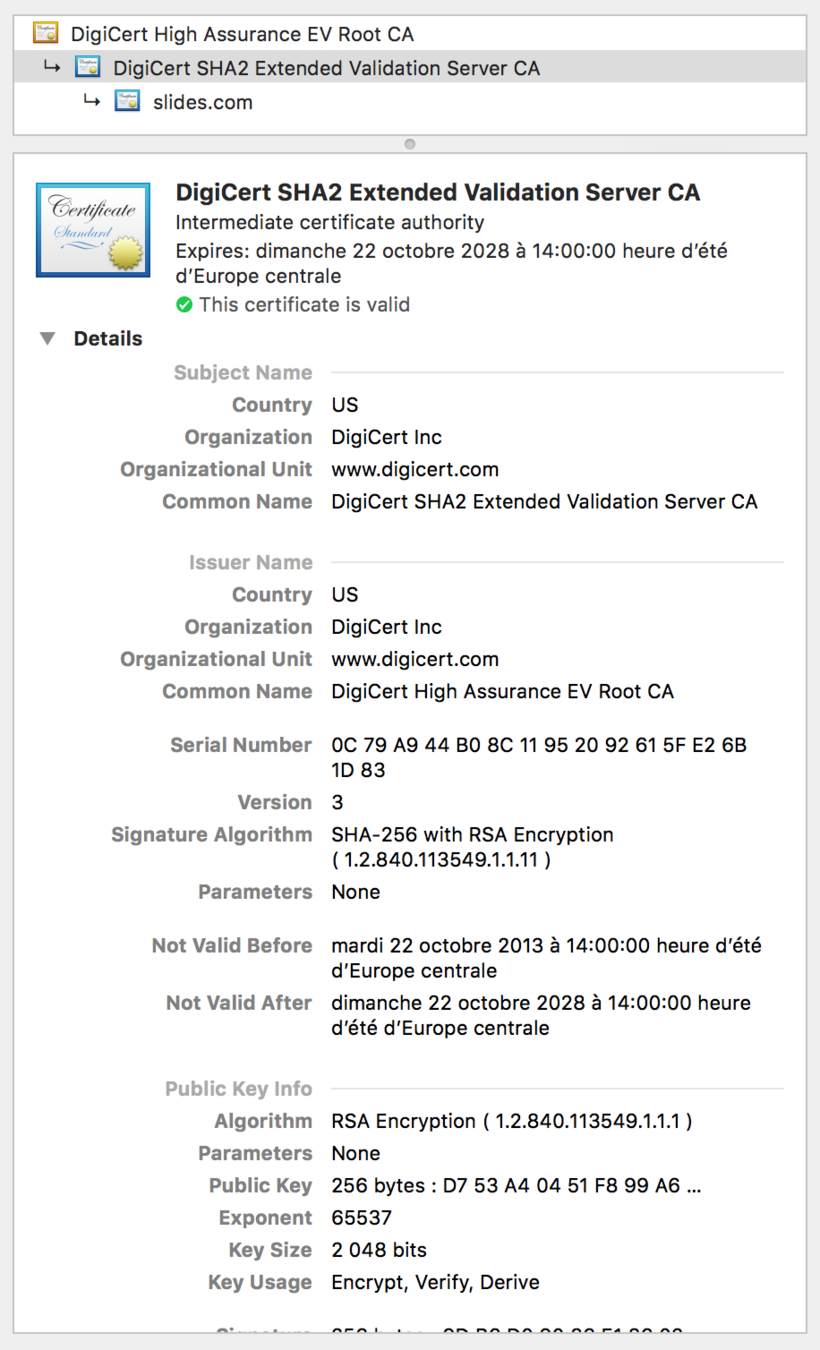This screenshot has width=820, height=1350.
Task: Click the Signature Algorithm label
Action: tap(212, 834)
